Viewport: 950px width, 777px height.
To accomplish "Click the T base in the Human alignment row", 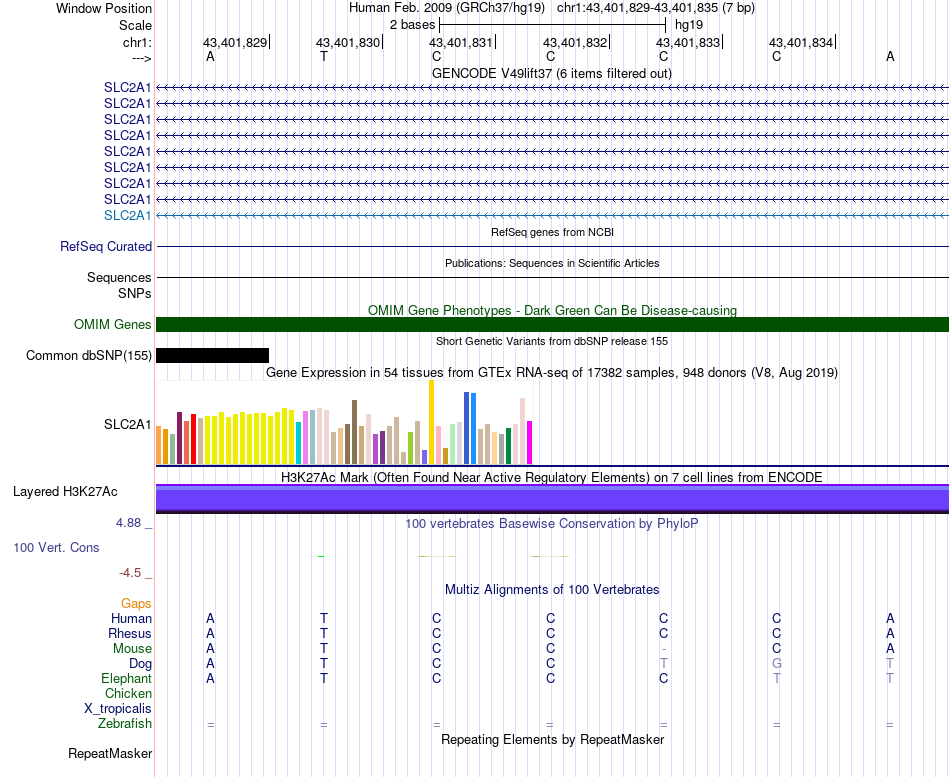I will [324, 618].
